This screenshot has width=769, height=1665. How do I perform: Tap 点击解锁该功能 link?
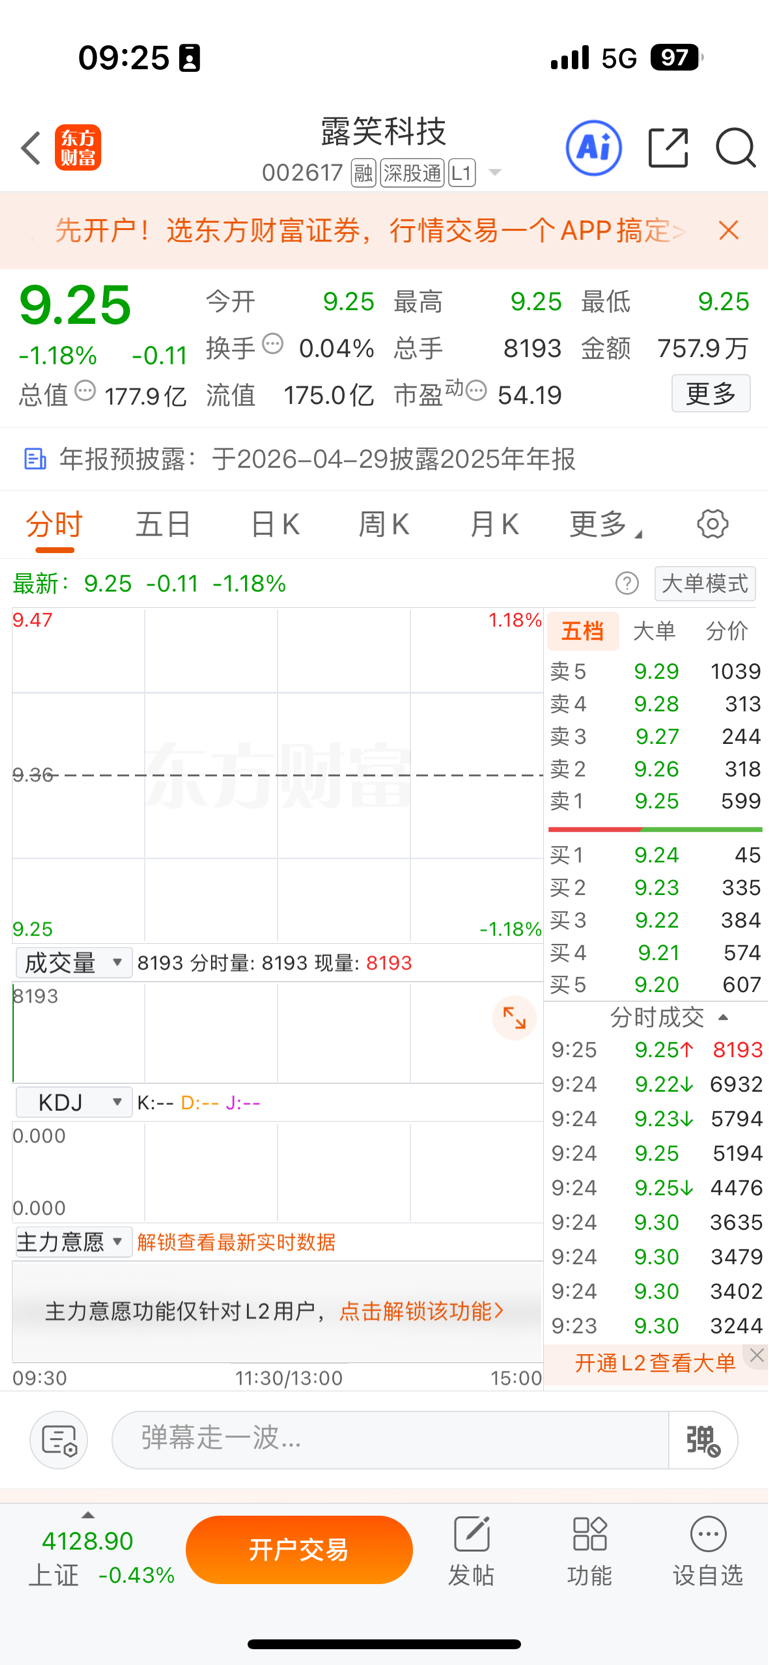421,1311
